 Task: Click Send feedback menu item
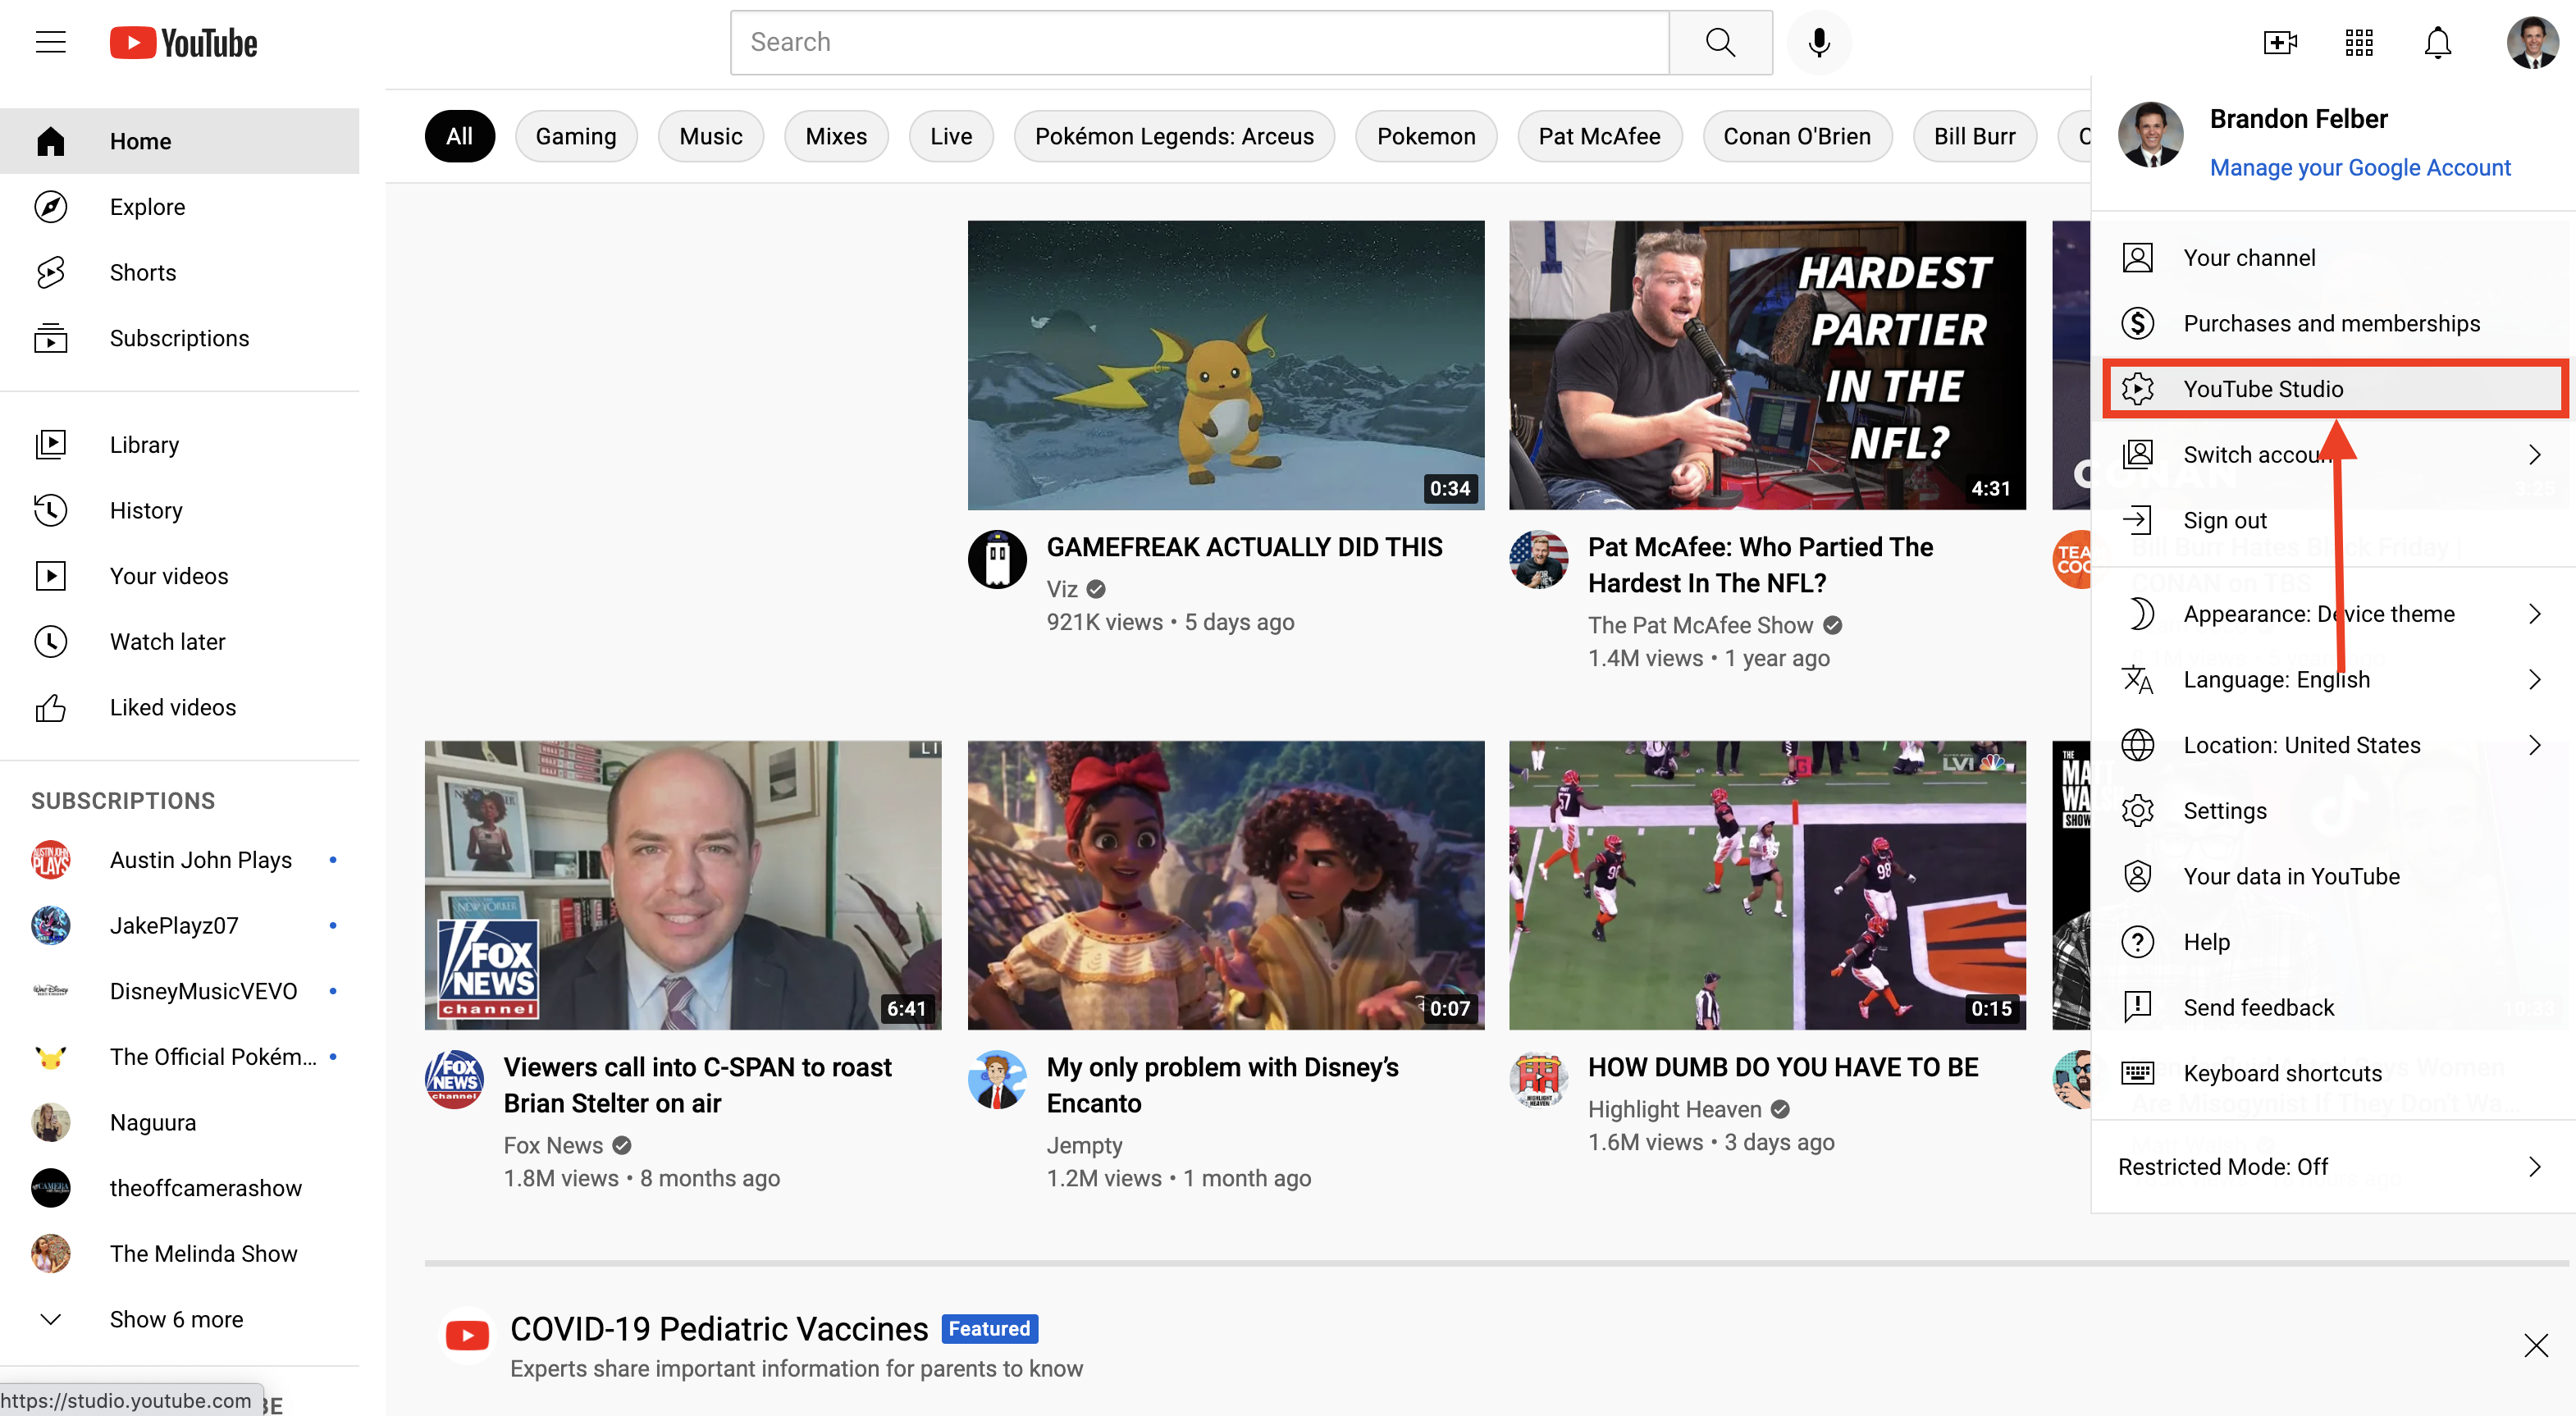pyautogui.click(x=2333, y=1008)
